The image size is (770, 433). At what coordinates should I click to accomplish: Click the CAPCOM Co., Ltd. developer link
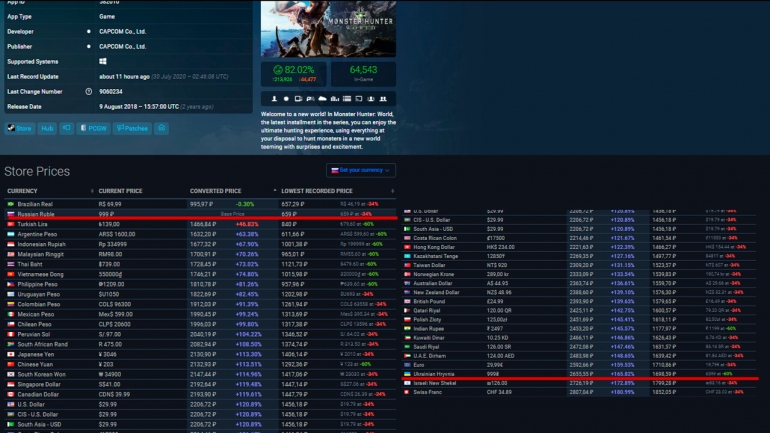123,31
